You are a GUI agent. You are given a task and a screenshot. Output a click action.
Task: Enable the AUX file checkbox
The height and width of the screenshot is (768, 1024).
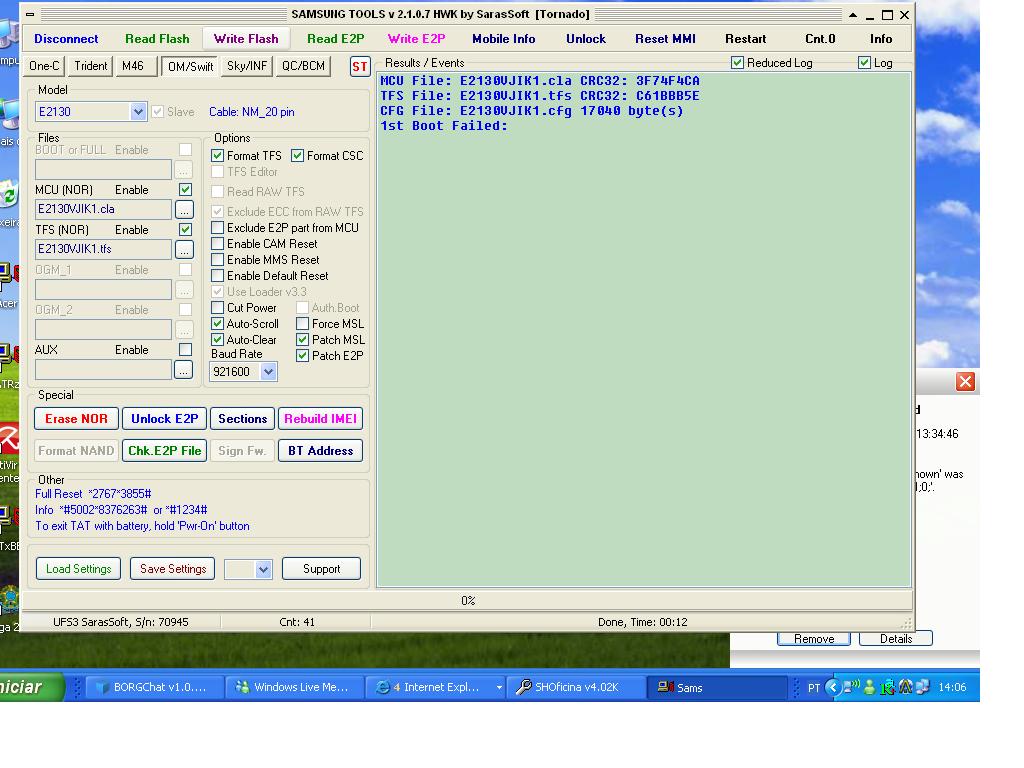[185, 349]
